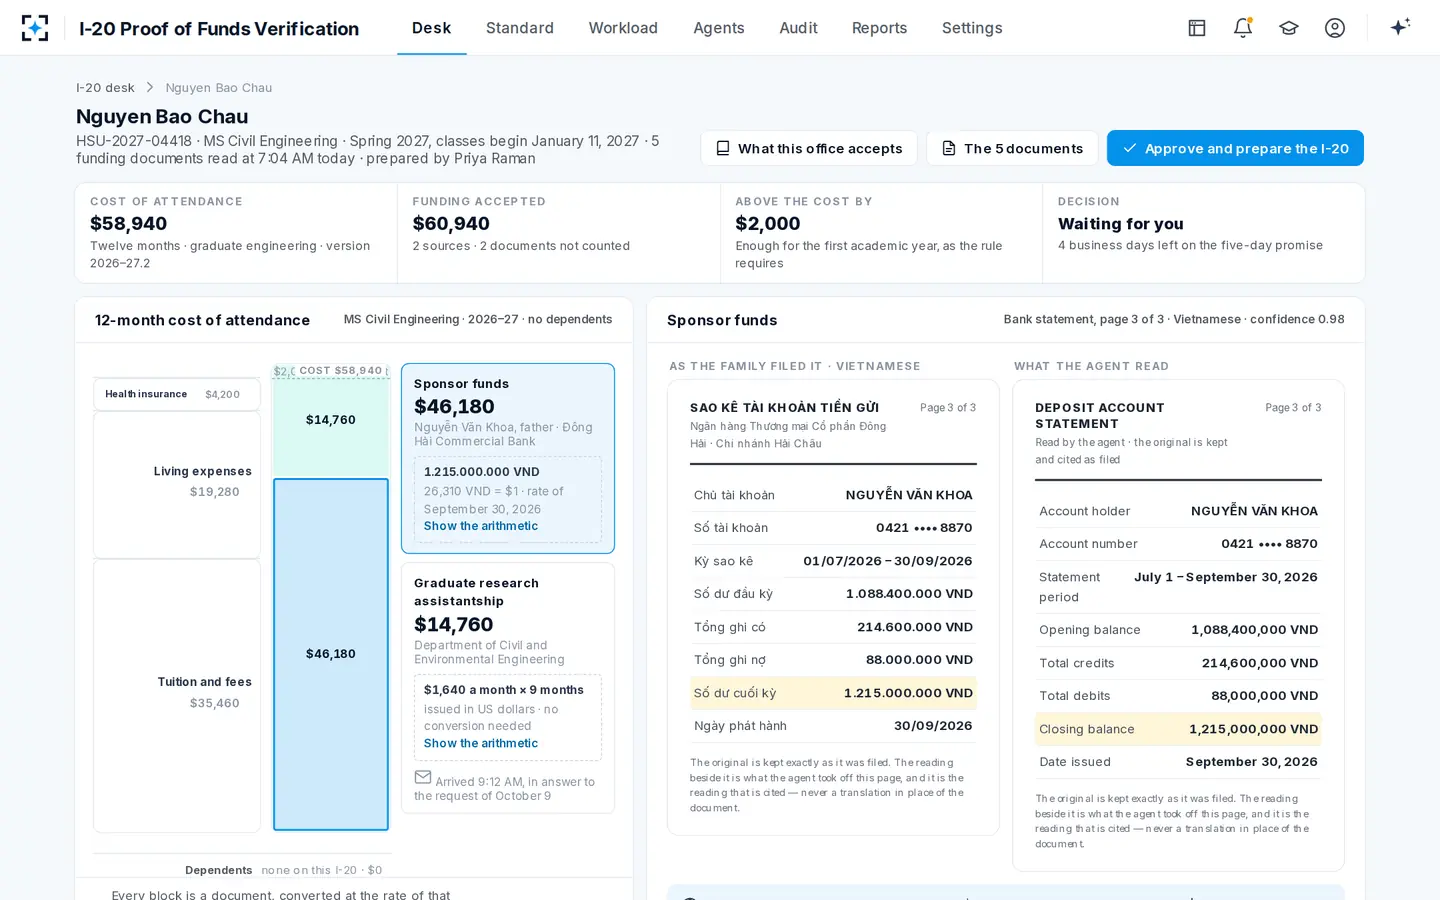Switch to the Audit tab
Viewport: 1440px width, 900px height.
point(798,28)
